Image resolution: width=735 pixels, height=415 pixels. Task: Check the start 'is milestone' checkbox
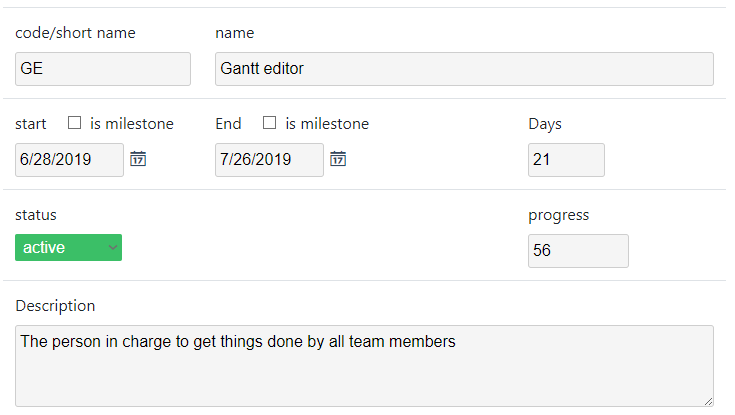(x=75, y=123)
